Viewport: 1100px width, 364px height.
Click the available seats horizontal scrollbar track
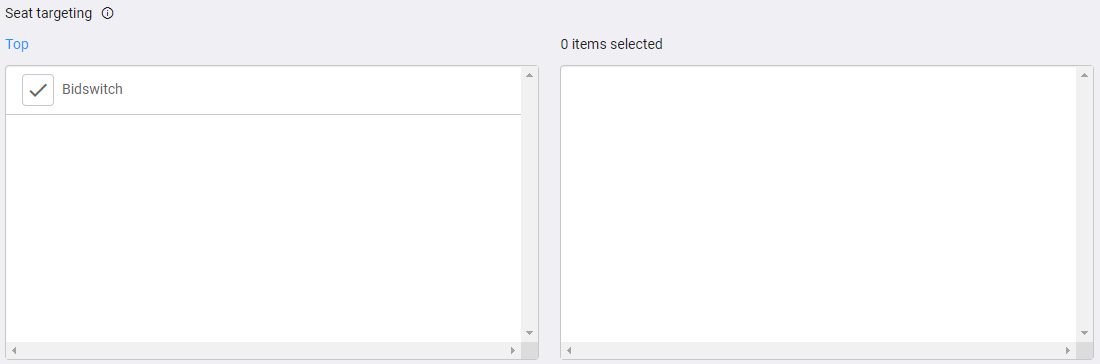coord(264,350)
